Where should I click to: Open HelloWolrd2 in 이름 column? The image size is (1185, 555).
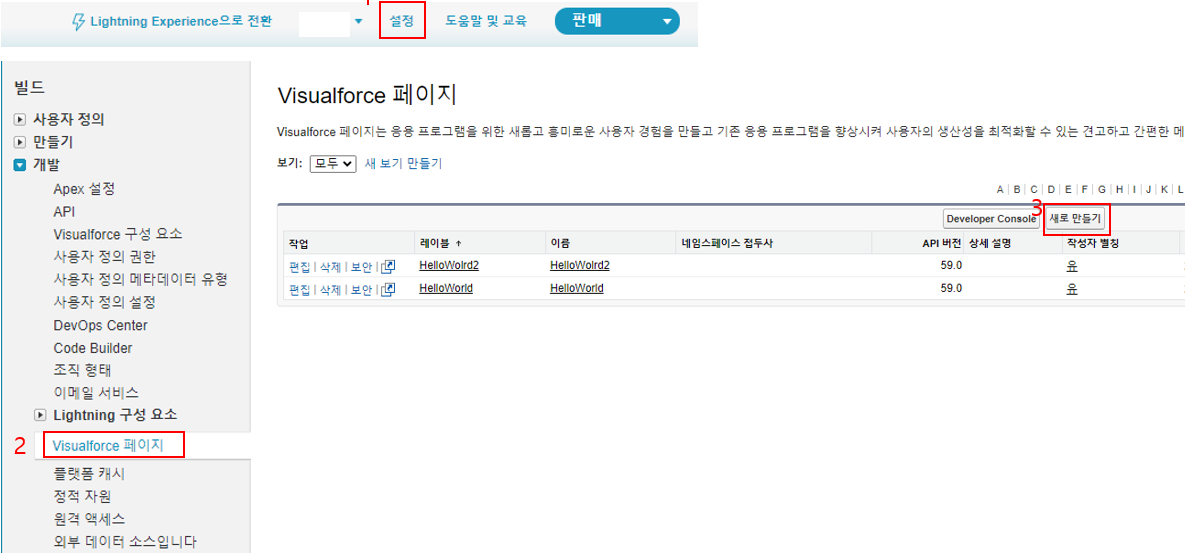pos(580,265)
